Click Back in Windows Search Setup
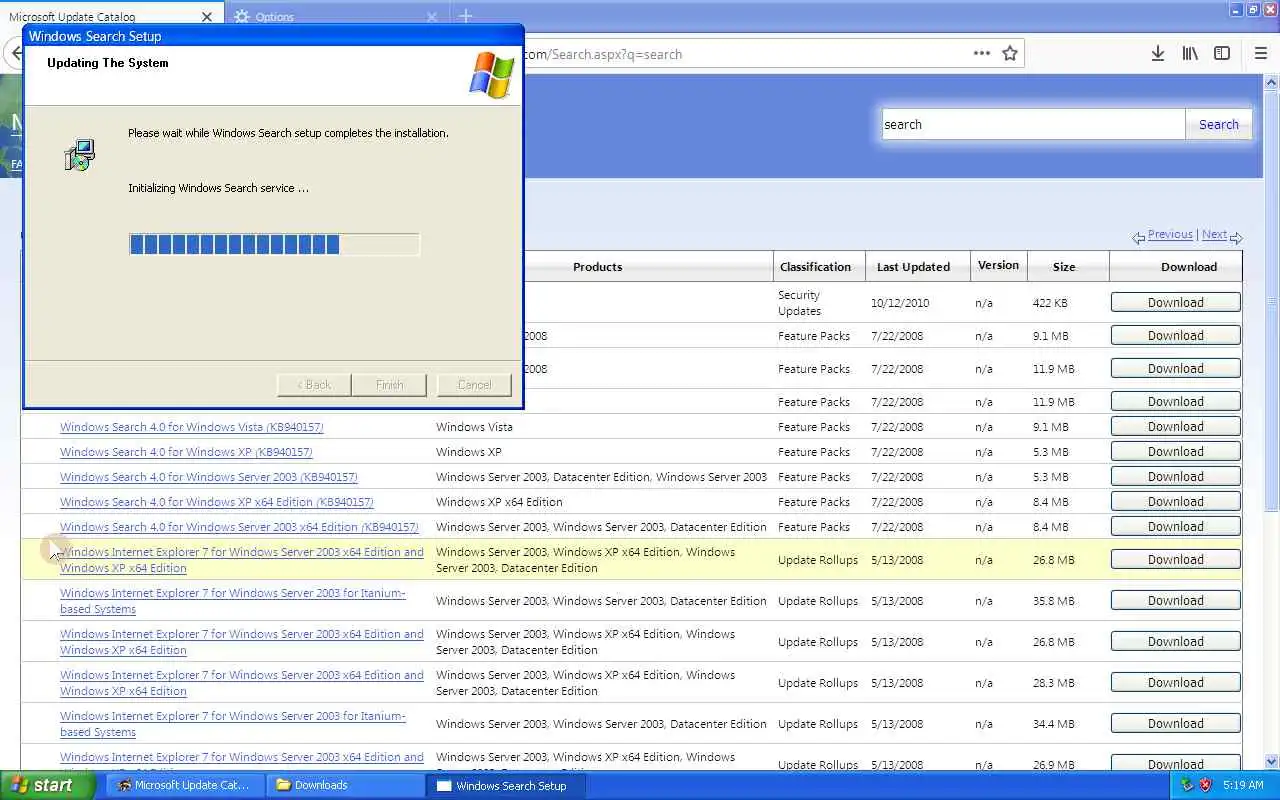Screen dimensions: 1280x800 coord(313,385)
